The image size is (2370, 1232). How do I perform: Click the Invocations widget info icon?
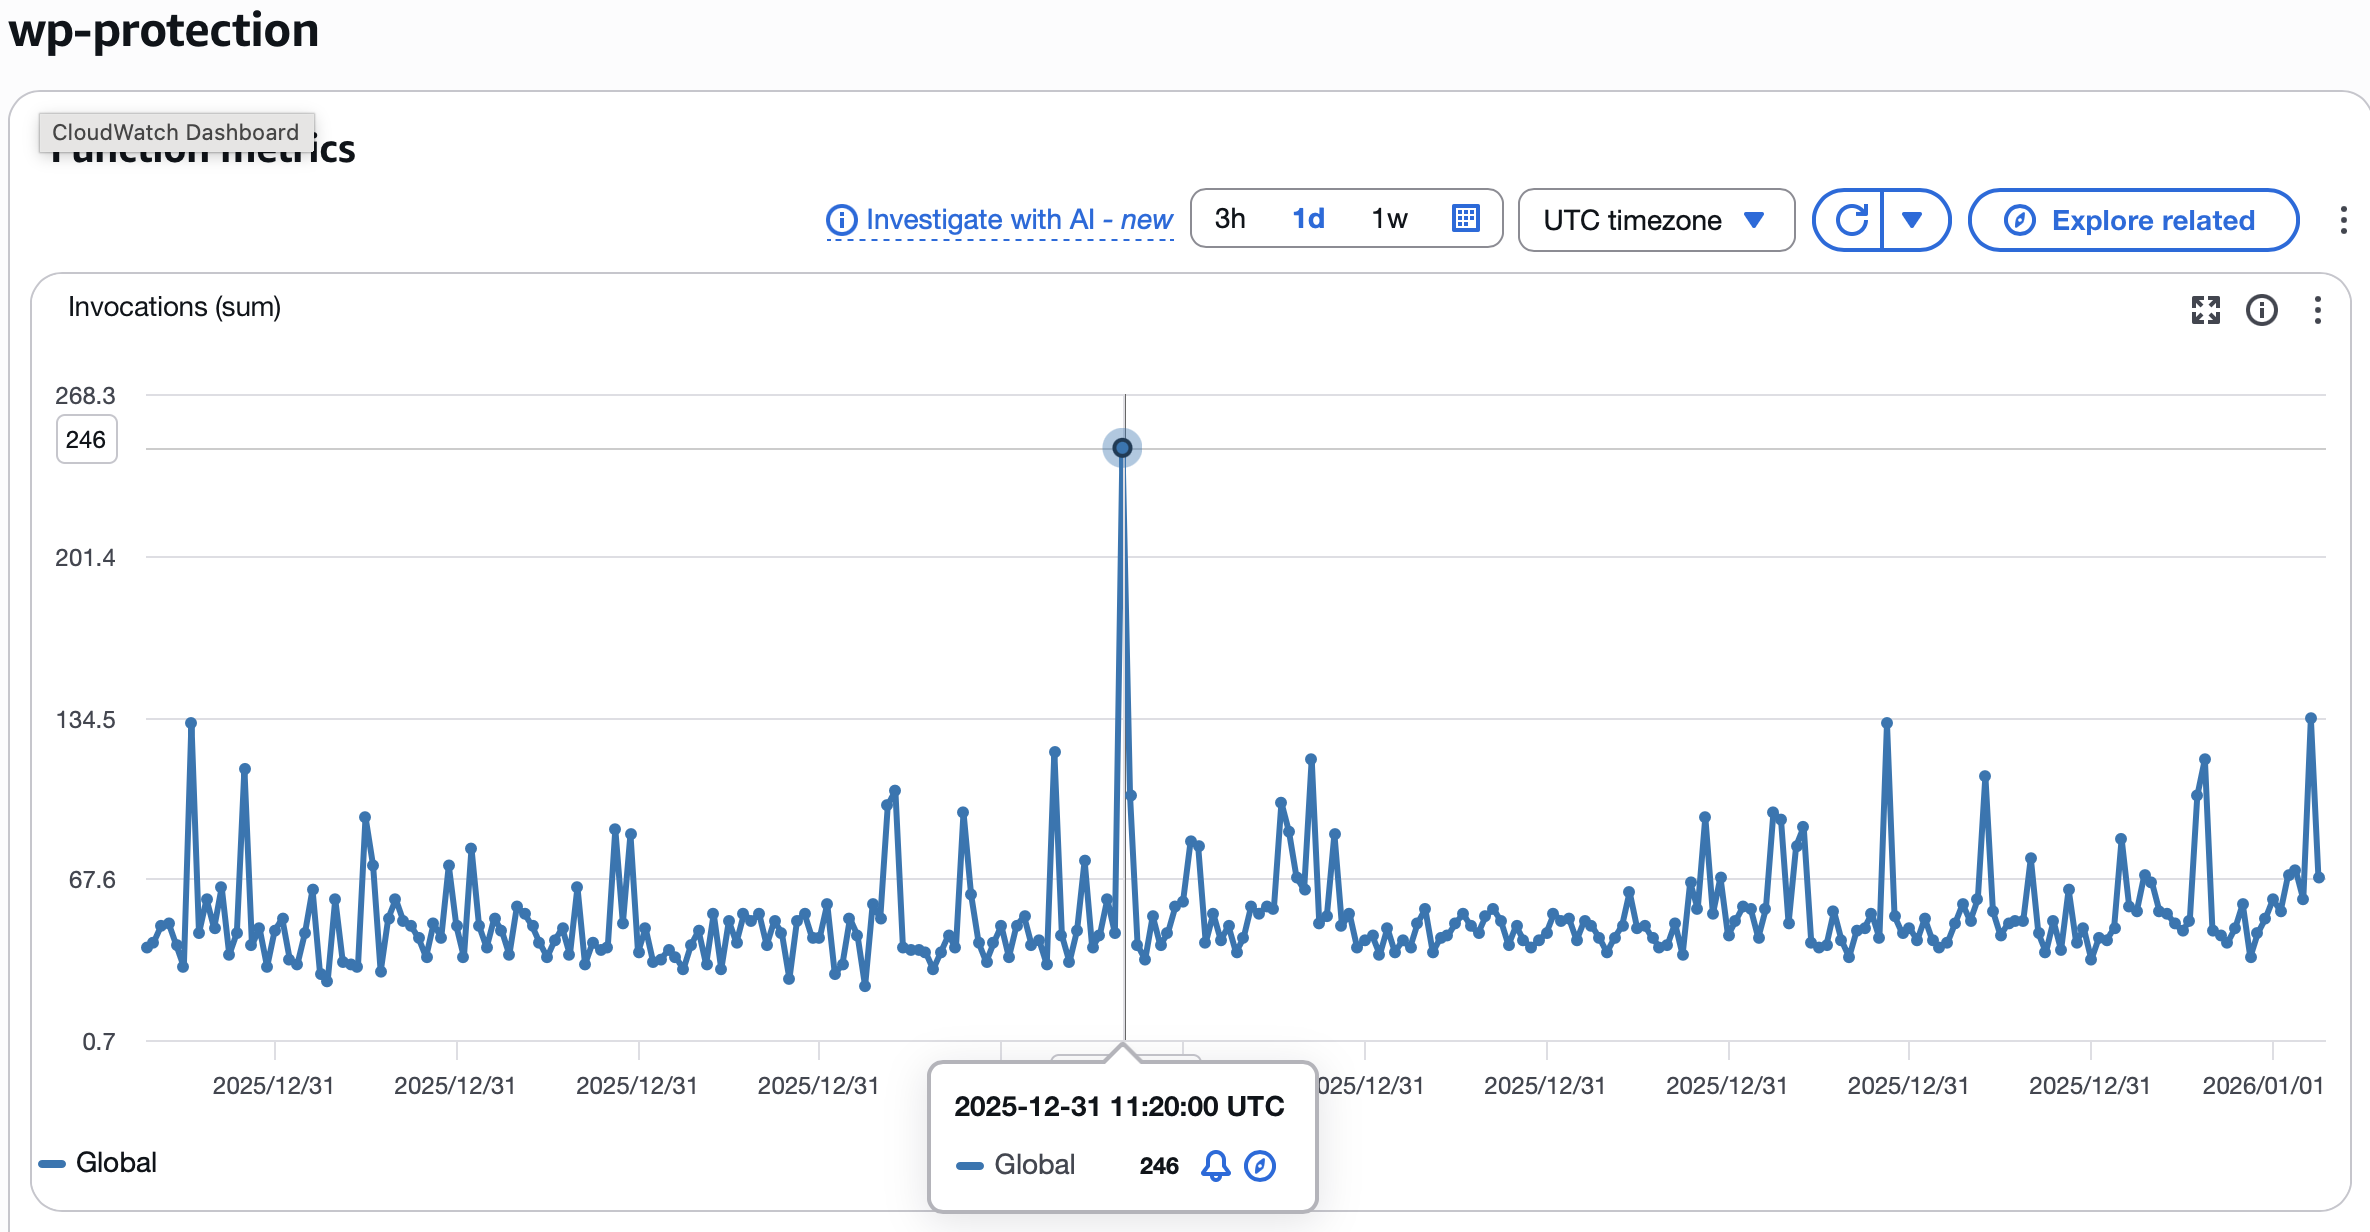coord(2261,310)
